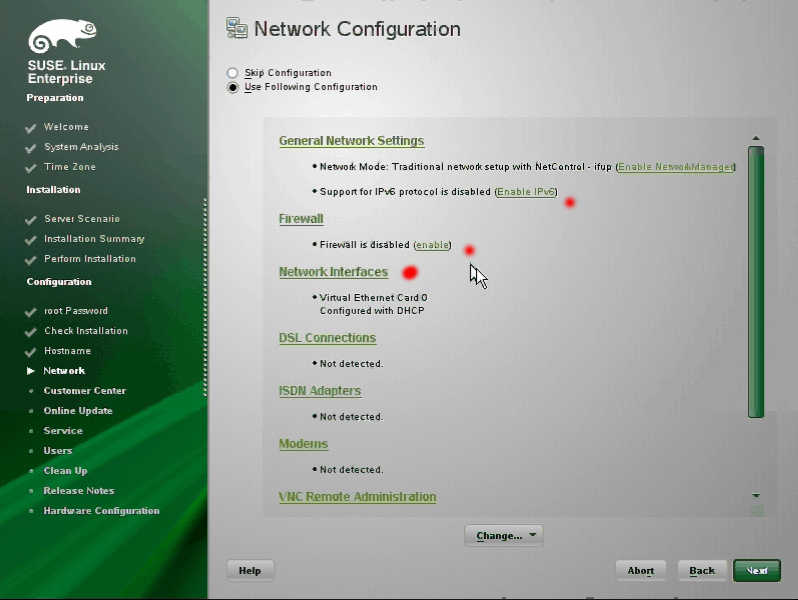
Task: Click the Network step label
Action: point(64,371)
